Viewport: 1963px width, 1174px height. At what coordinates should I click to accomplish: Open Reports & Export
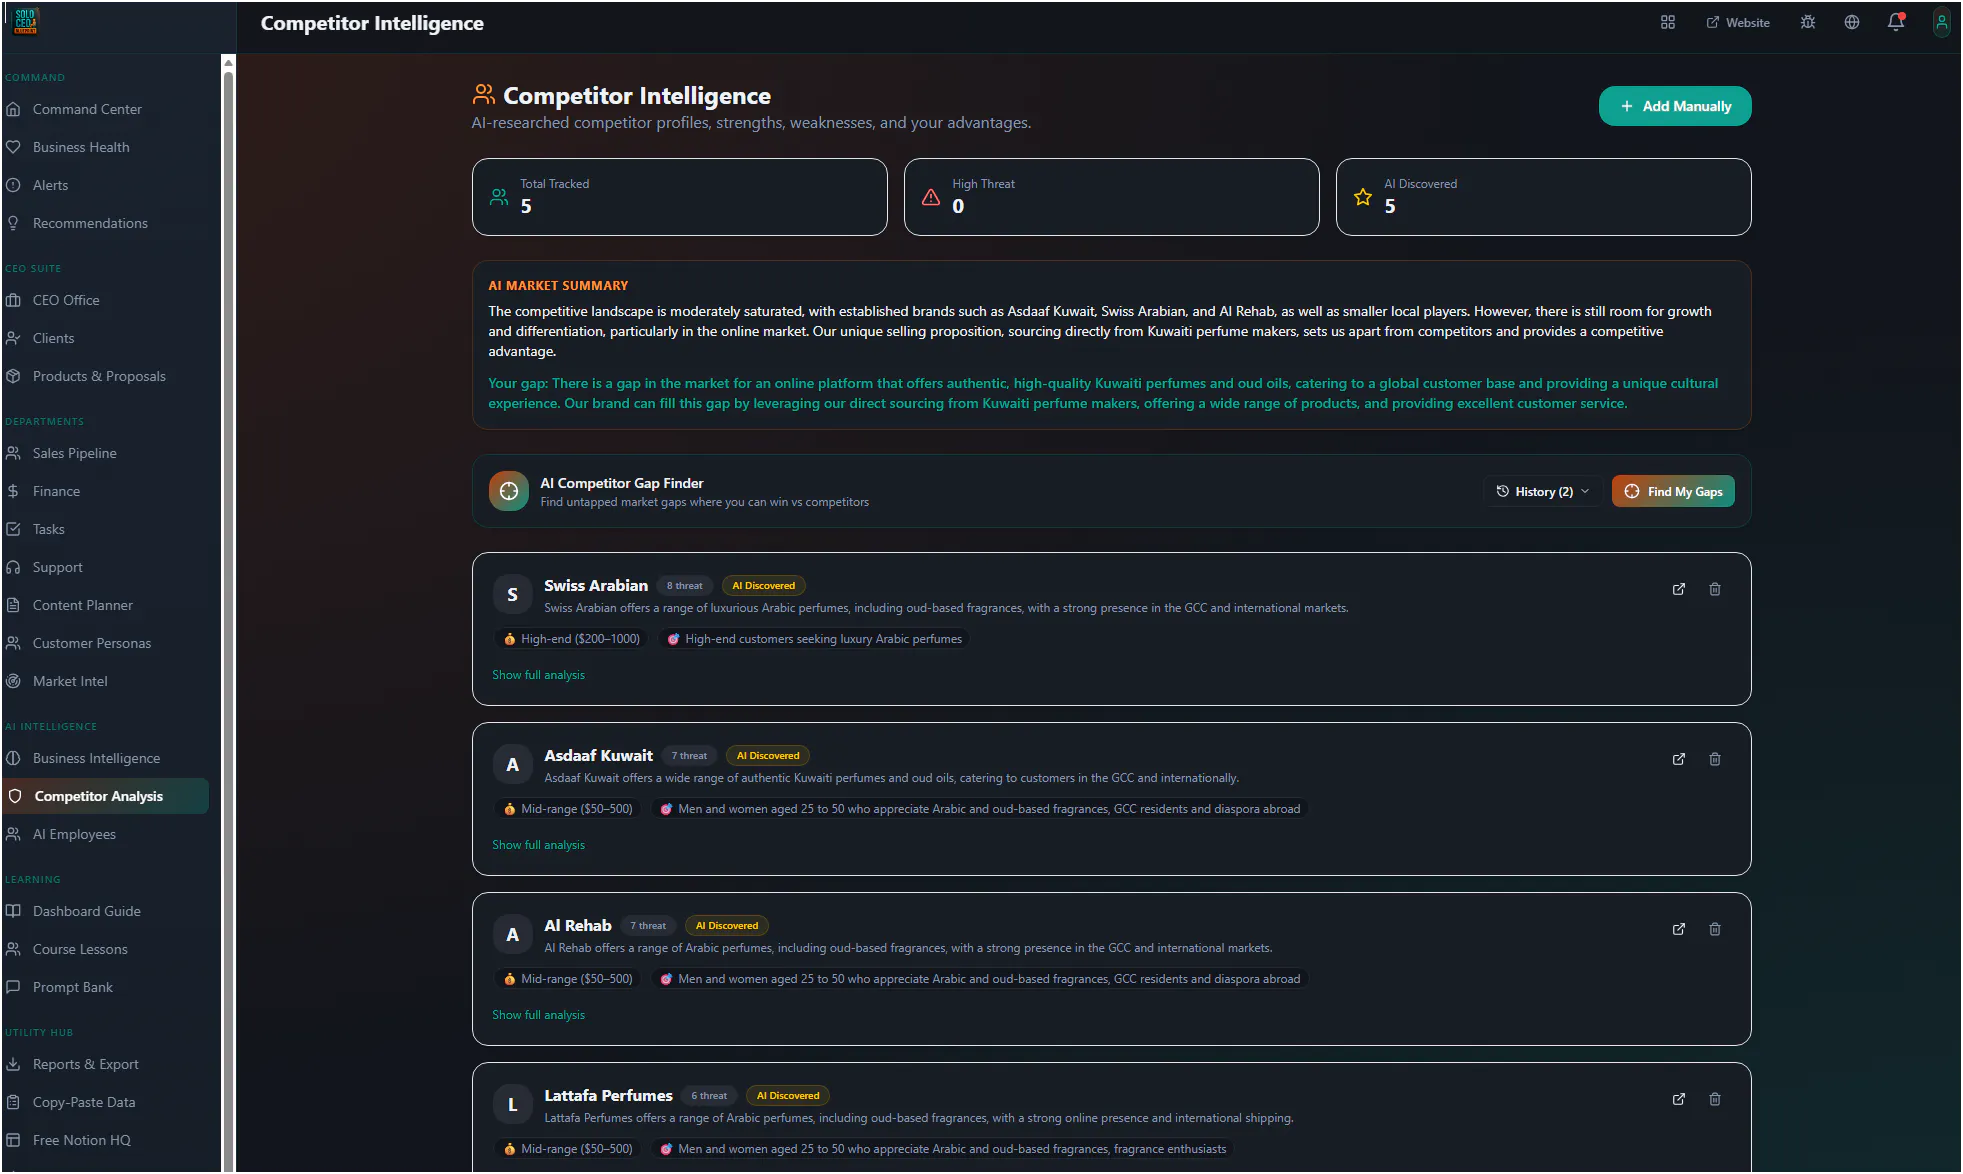(106, 1064)
